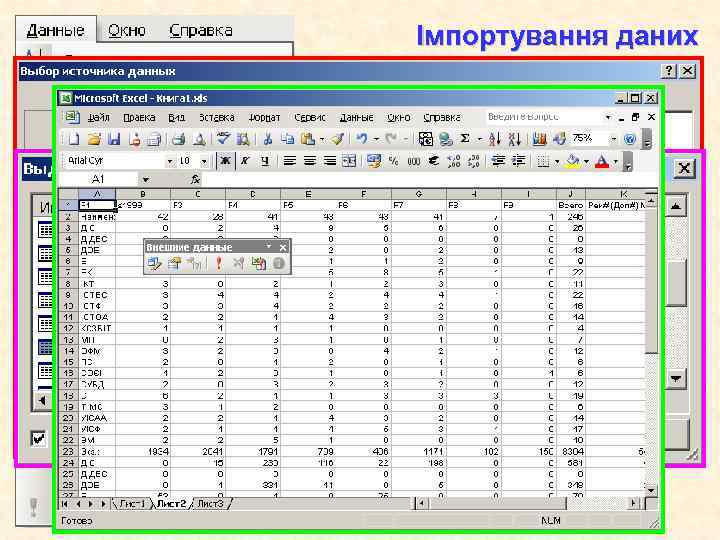Open Excel Help blue question icon
Image resolution: width=720 pixels, height=540 pixels.
tap(630, 139)
